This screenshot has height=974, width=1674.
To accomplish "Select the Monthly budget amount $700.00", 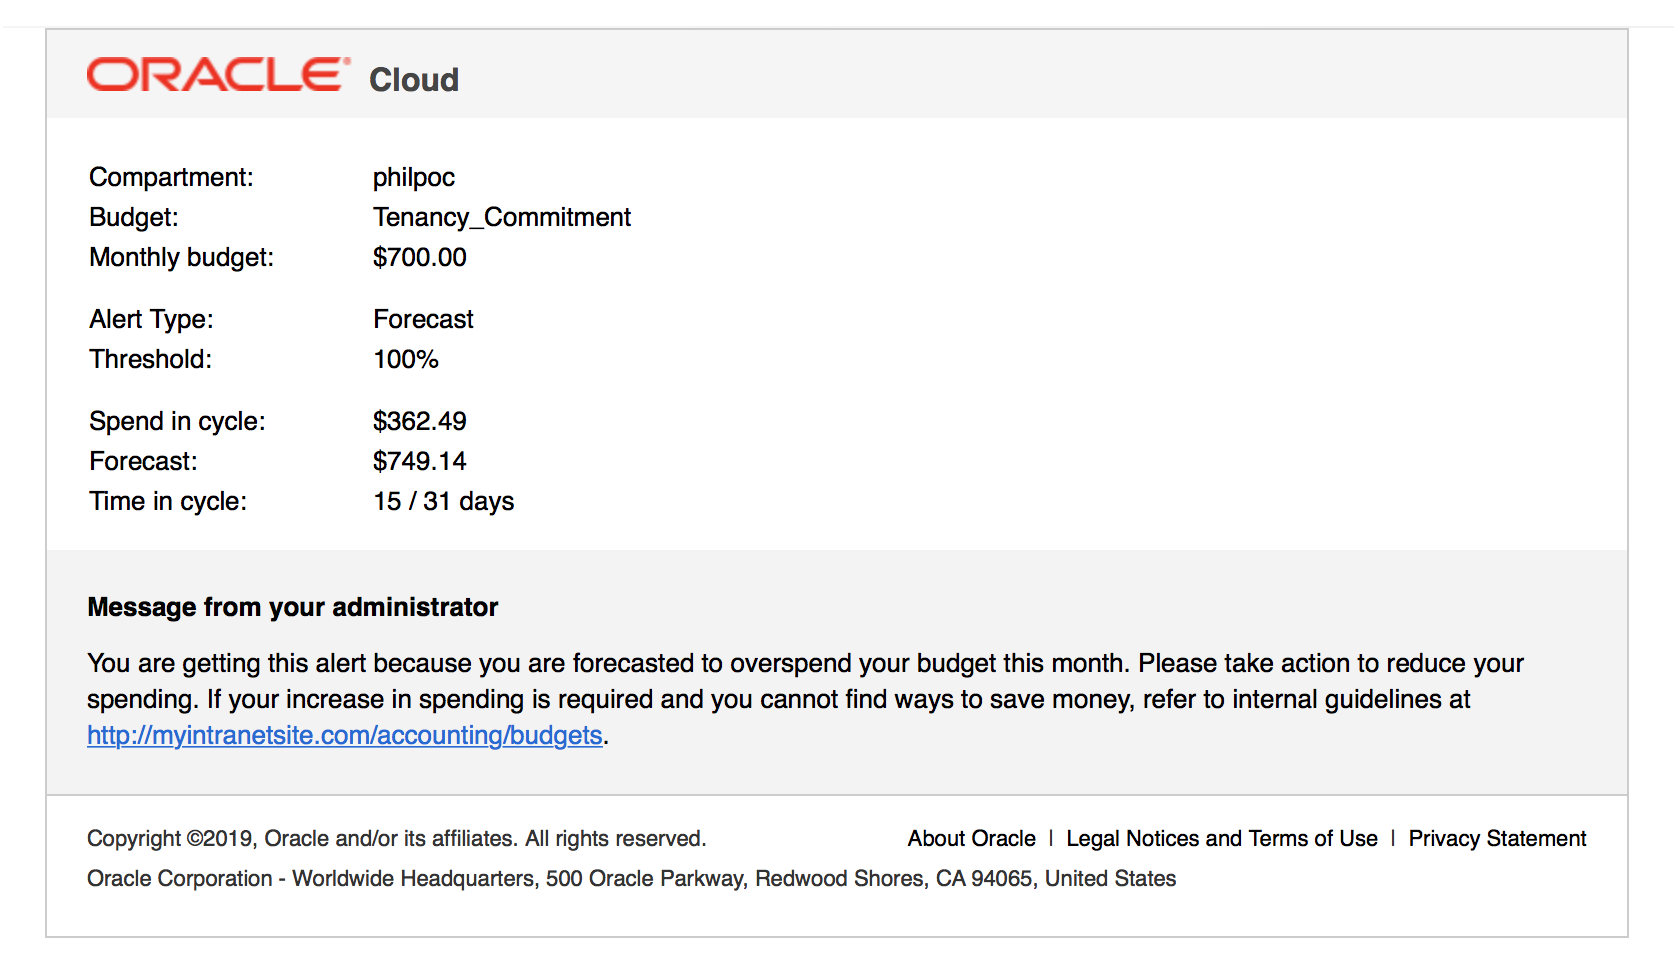I will pos(418,257).
